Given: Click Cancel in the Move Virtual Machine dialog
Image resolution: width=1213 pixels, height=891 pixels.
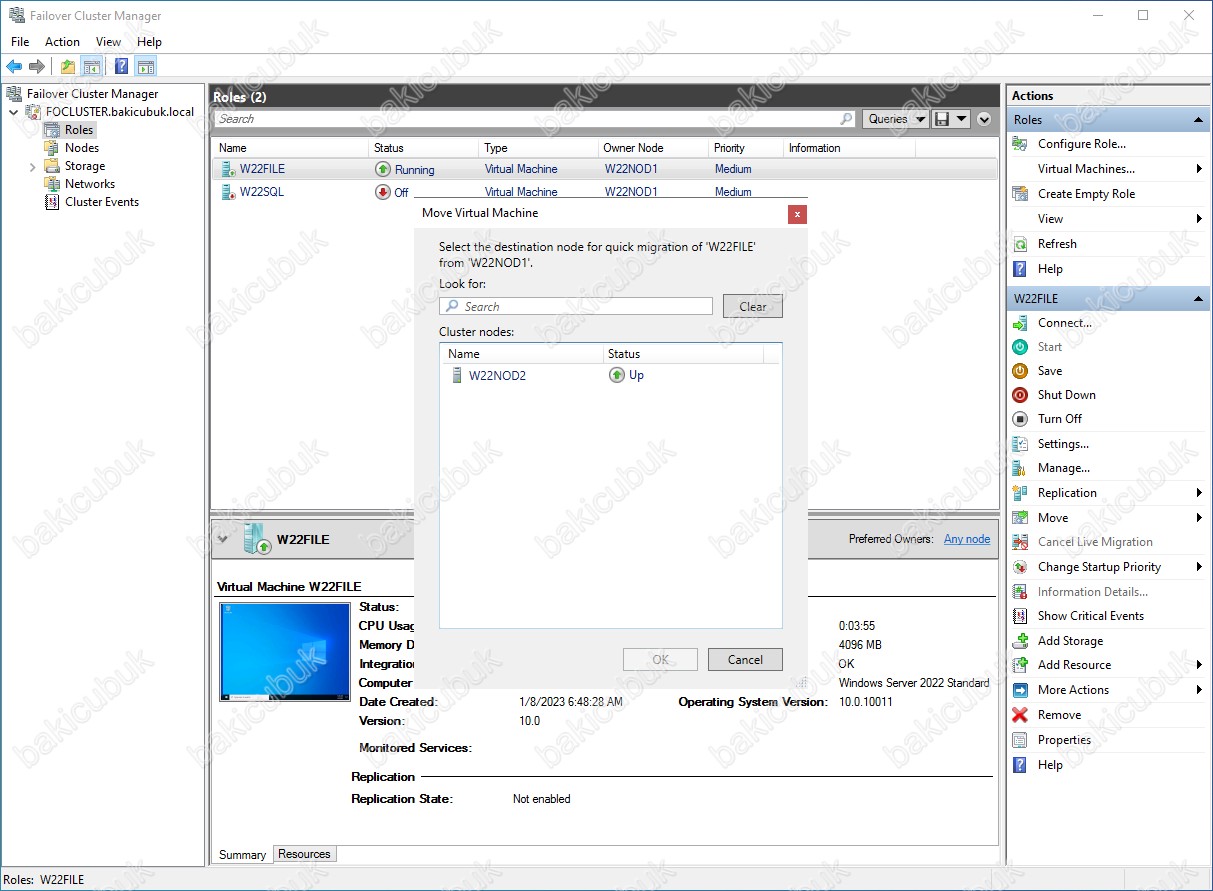Looking at the screenshot, I should tap(745, 660).
